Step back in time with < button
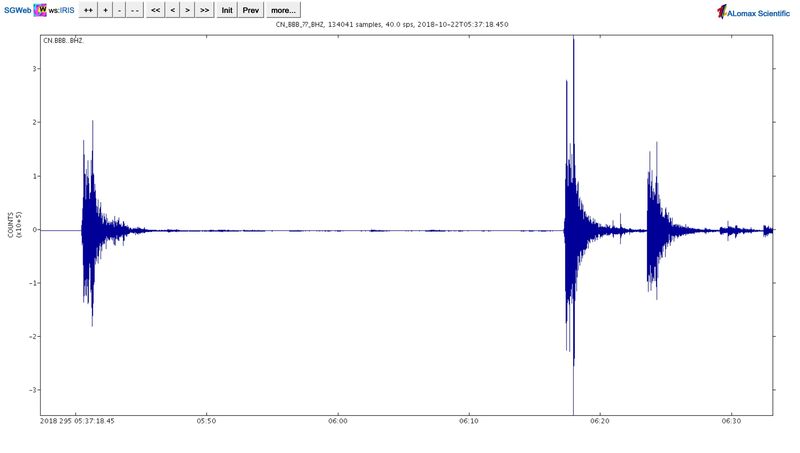The image size is (800, 453). [172, 10]
